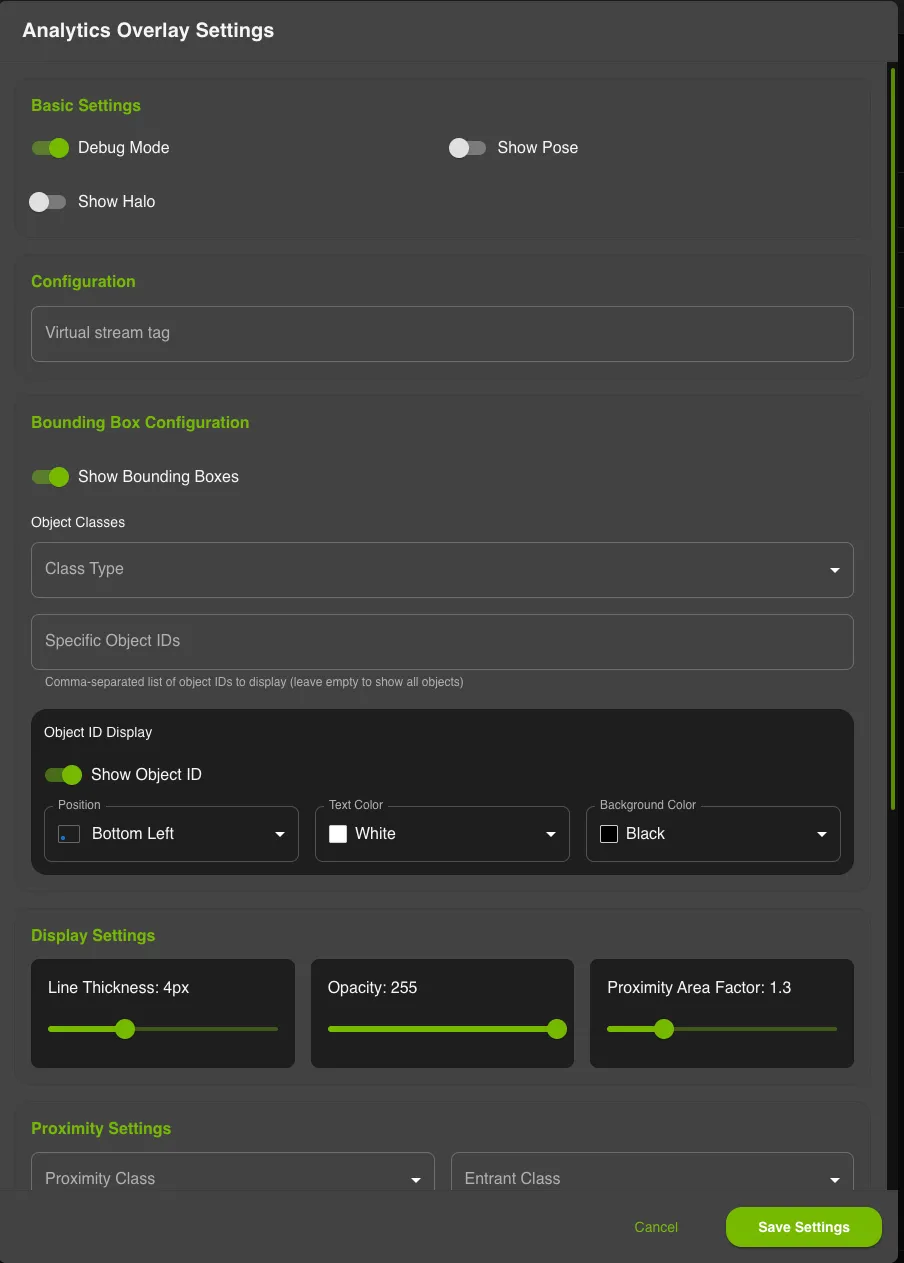904x1263 pixels.
Task: Toggle the Show Object ID switch
Action: point(63,775)
